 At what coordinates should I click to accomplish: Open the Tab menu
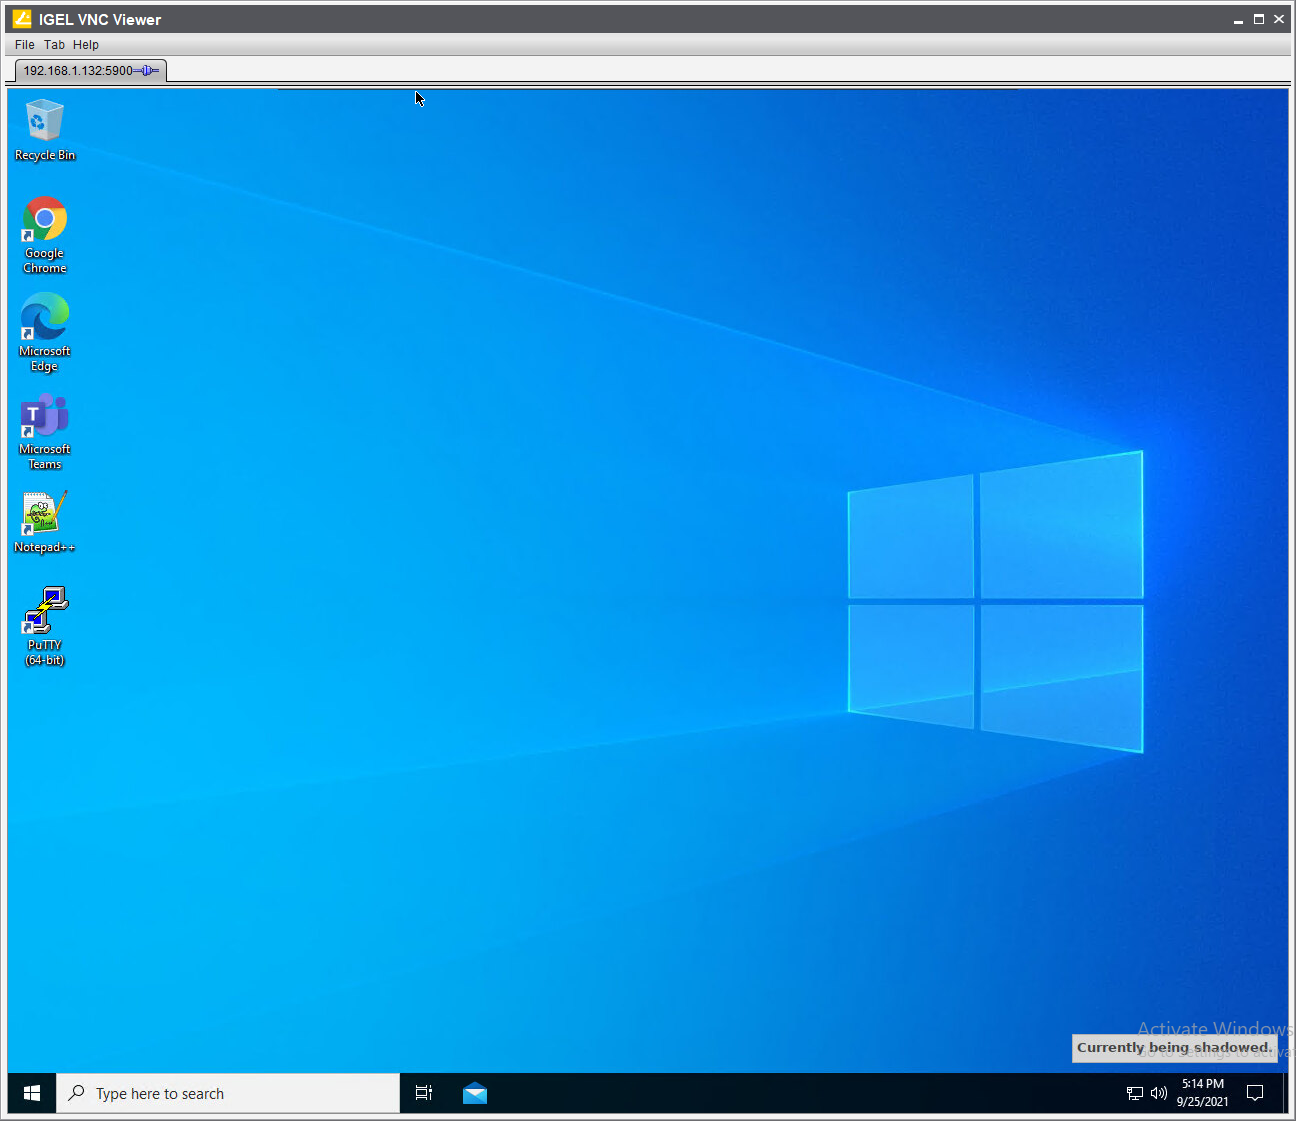[54, 45]
